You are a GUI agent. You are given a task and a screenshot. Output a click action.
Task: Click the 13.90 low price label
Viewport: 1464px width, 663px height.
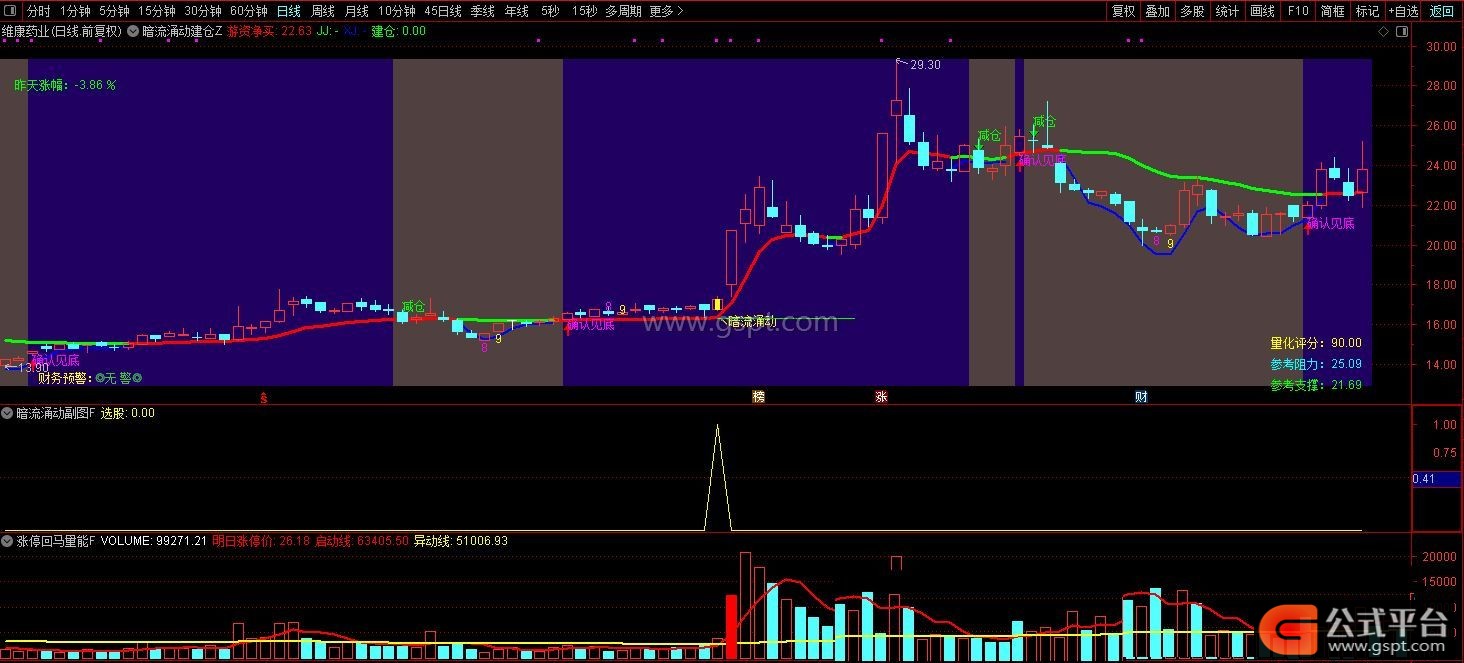pyautogui.click(x=34, y=368)
